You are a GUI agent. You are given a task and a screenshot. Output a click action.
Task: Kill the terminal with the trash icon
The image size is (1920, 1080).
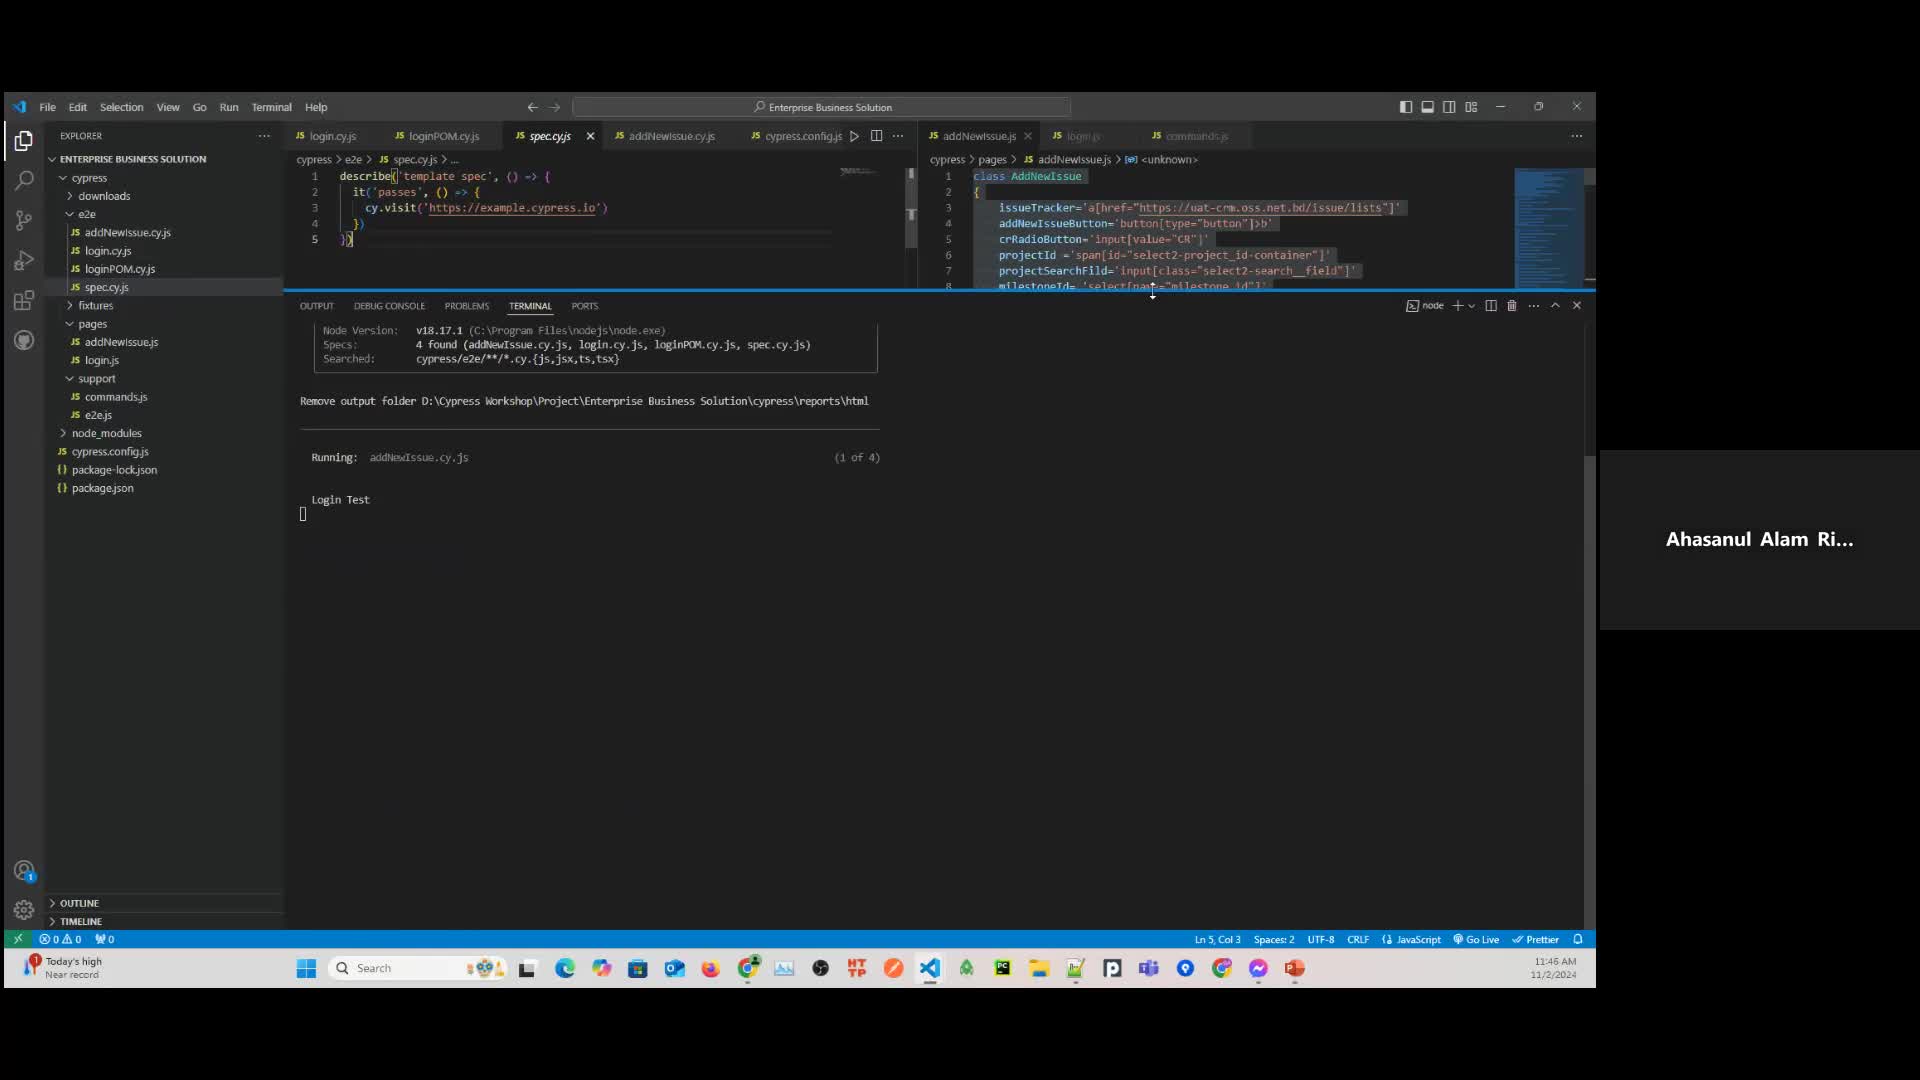tap(1511, 306)
